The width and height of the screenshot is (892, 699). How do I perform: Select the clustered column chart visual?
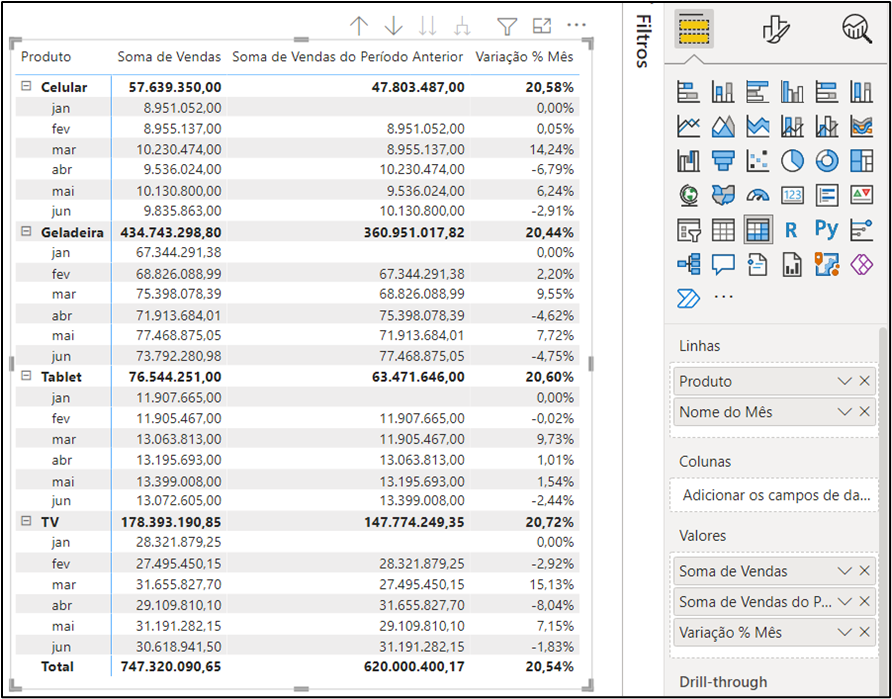[792, 92]
